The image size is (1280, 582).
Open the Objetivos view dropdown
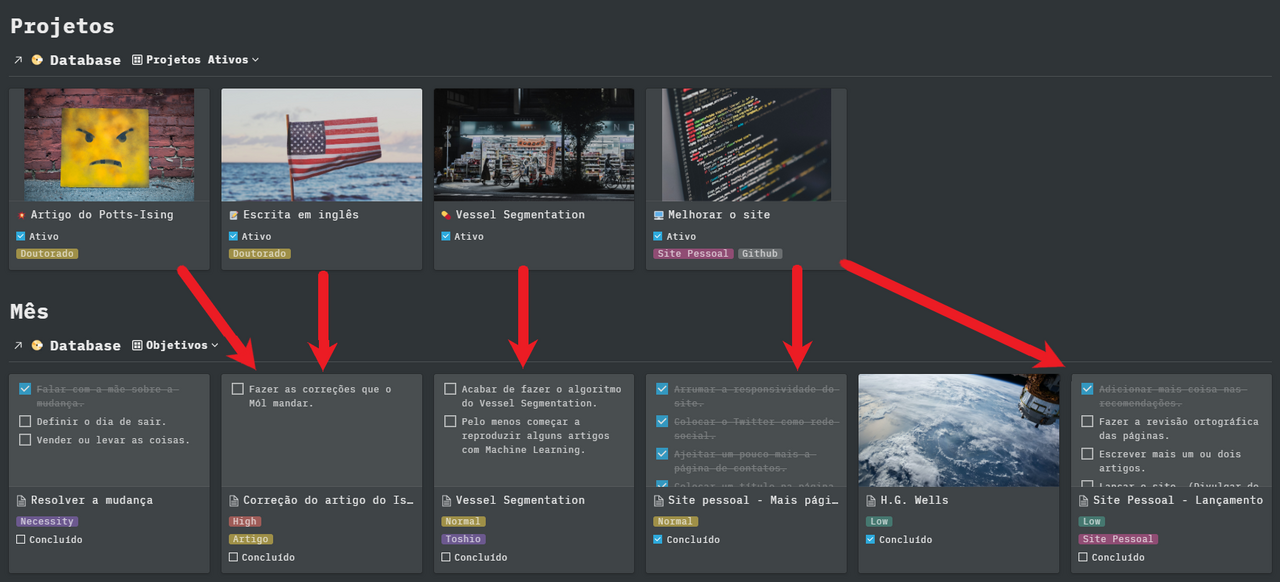click(x=176, y=345)
